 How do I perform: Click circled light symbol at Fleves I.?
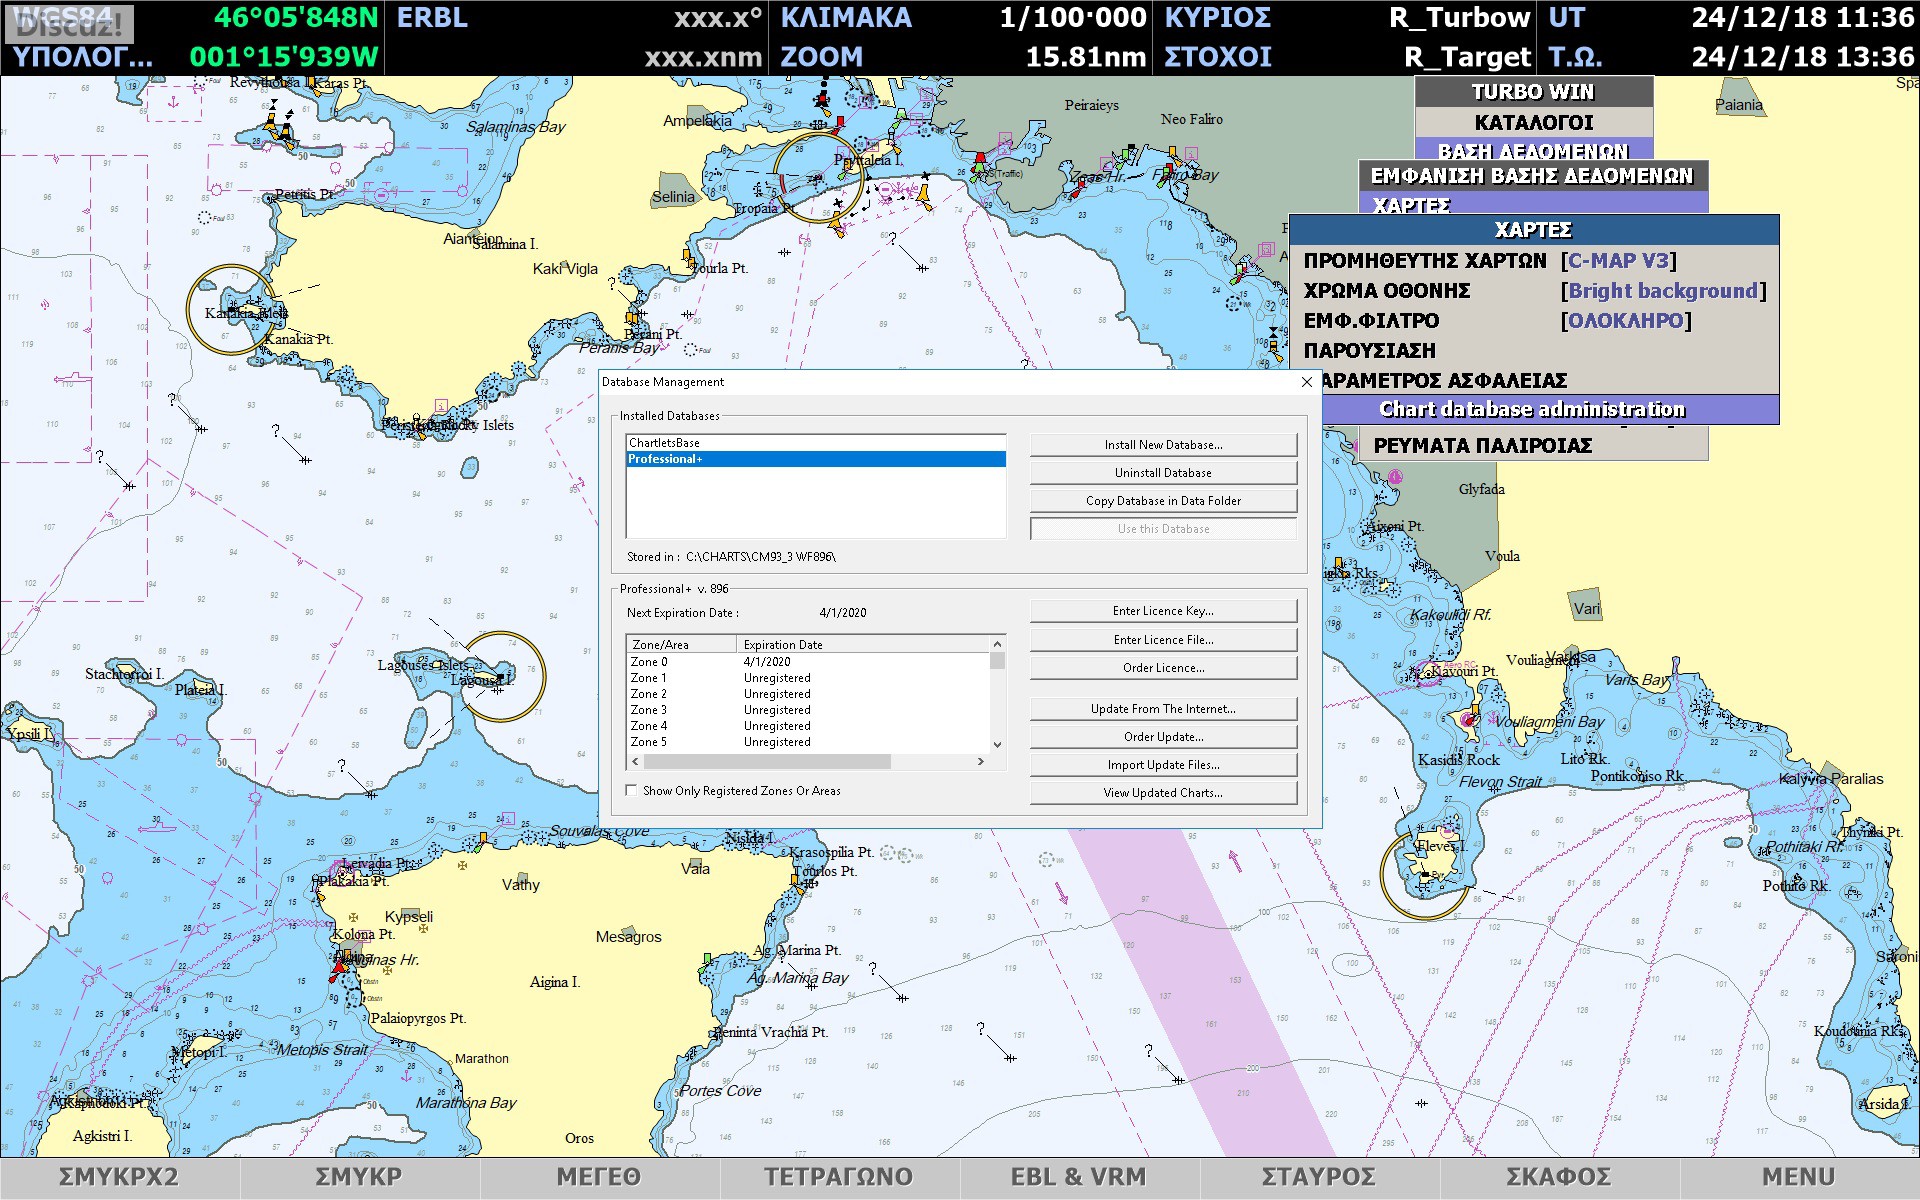click(1425, 873)
